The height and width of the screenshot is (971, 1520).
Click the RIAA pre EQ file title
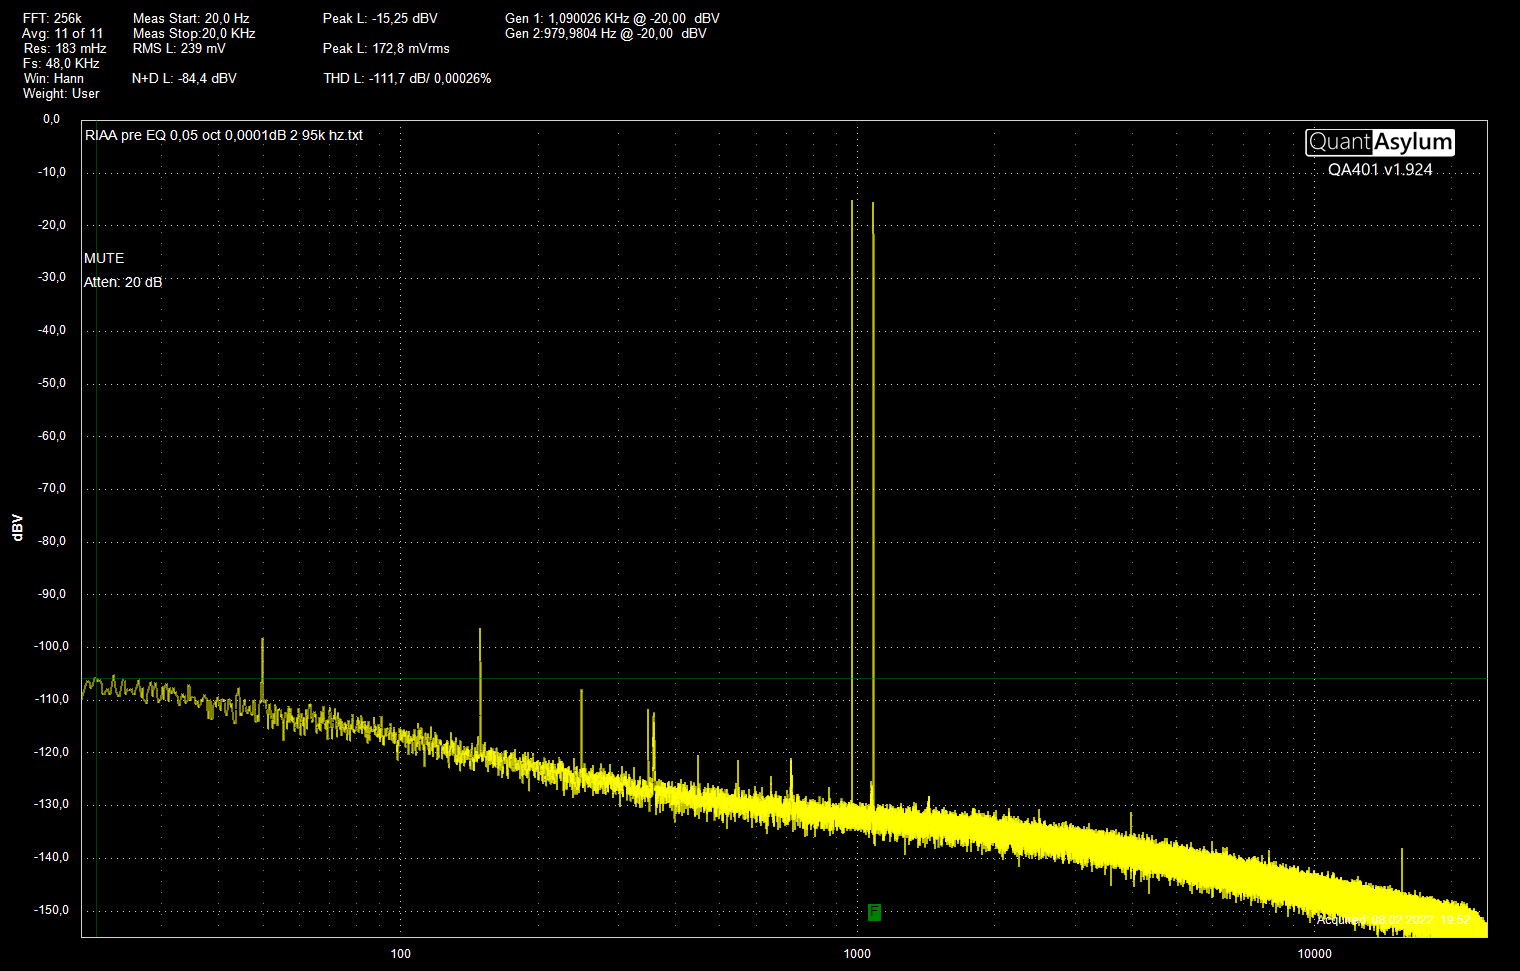point(224,135)
